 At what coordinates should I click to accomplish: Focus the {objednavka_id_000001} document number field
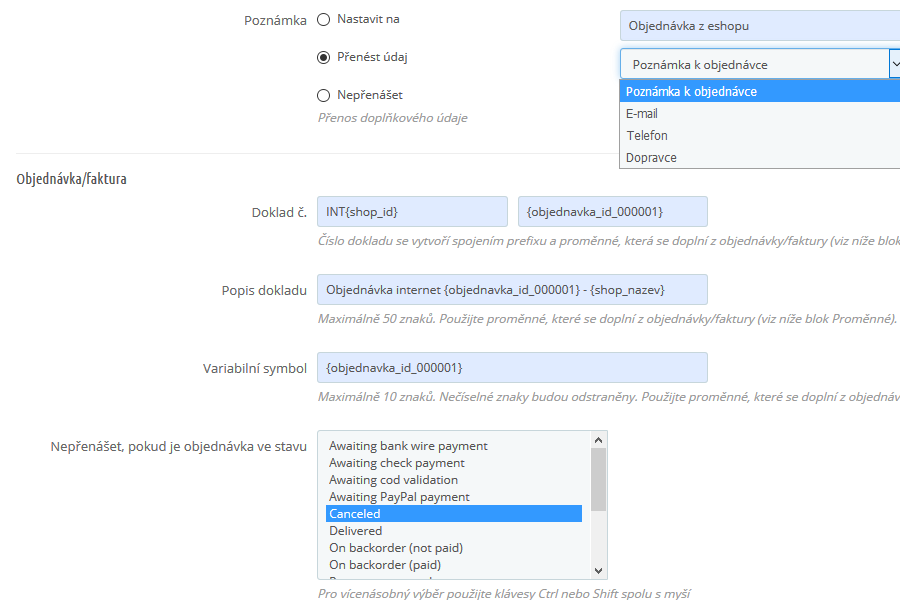coord(612,212)
